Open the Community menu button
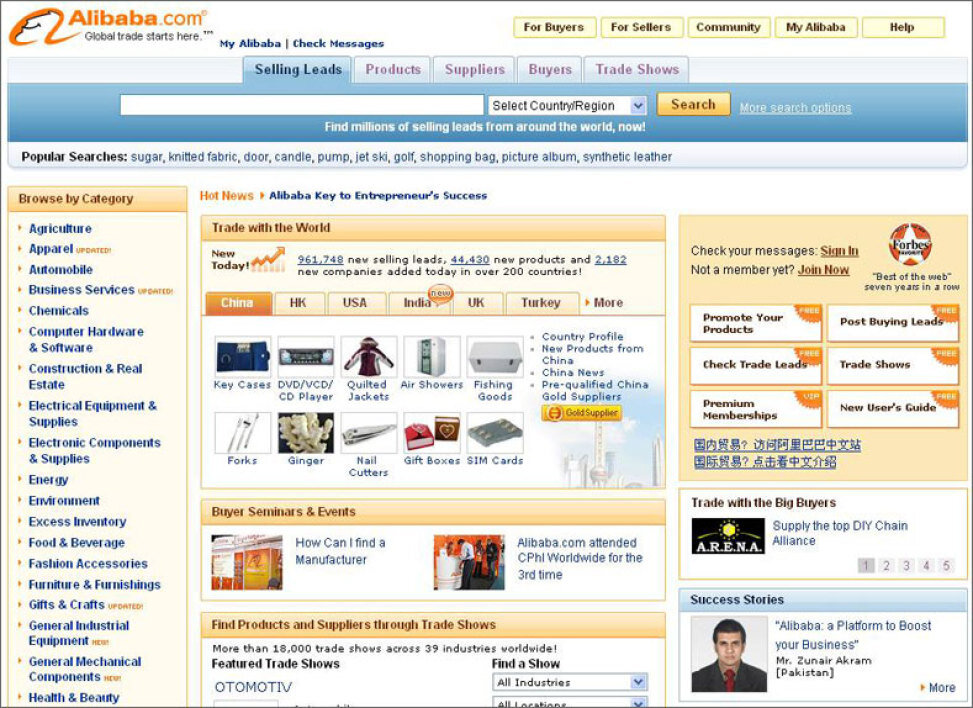Viewport: 973px width, 708px height. (x=729, y=27)
